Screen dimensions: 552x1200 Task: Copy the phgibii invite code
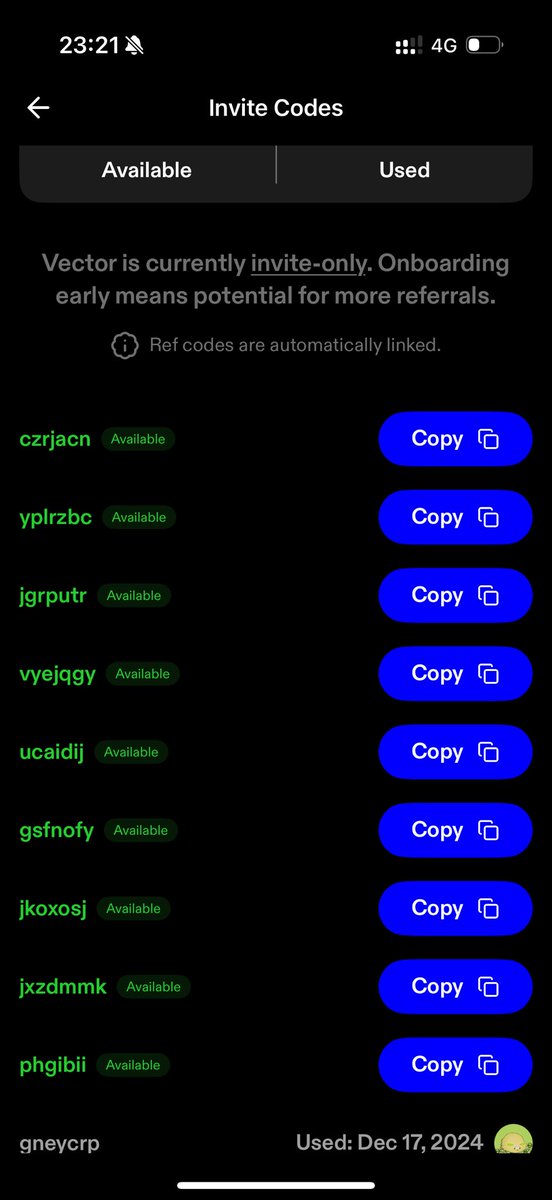(x=455, y=1064)
